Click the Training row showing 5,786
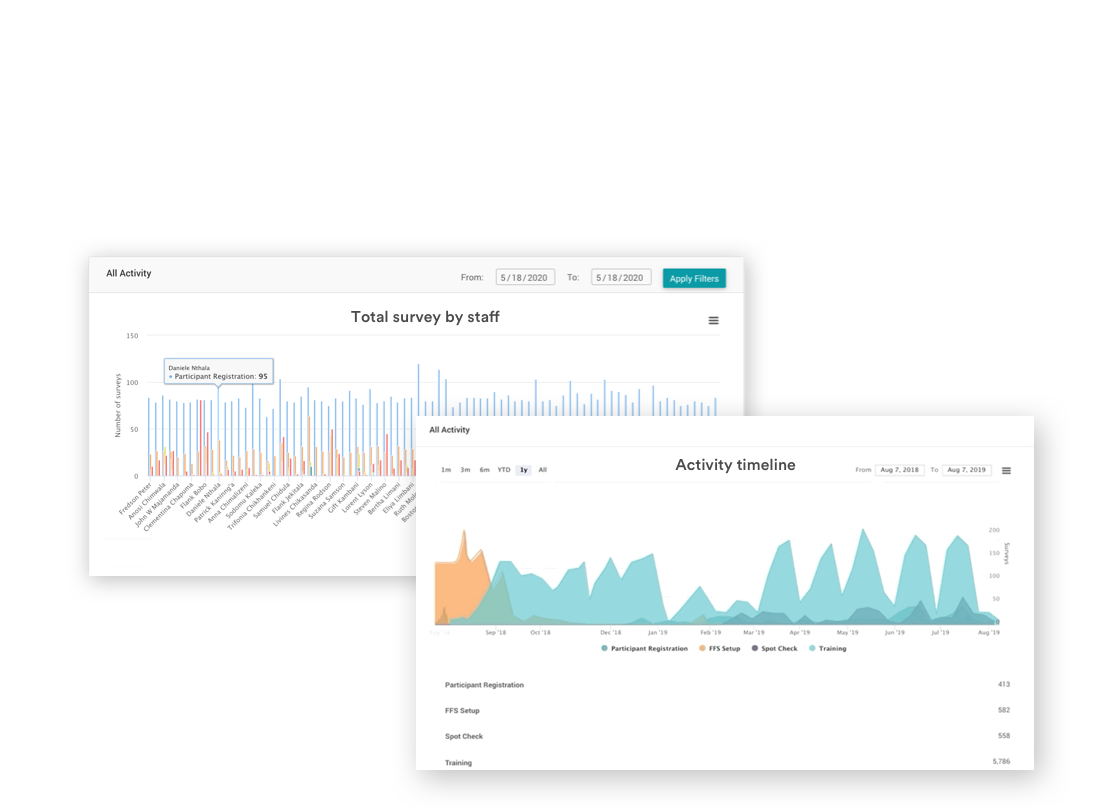 coord(726,763)
